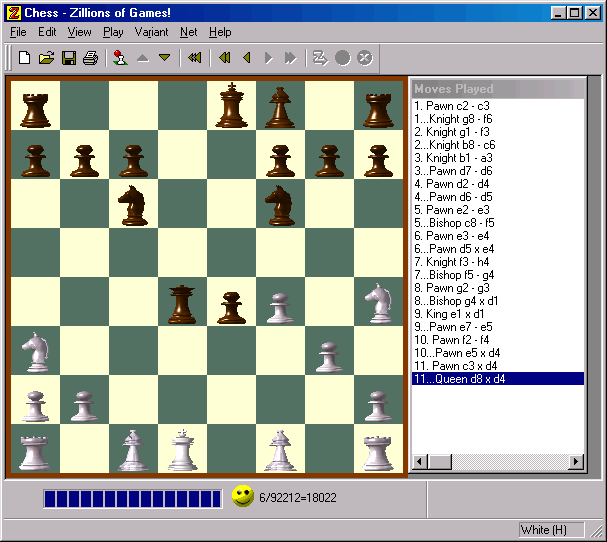
Task: Open the File menu
Action: [18, 32]
